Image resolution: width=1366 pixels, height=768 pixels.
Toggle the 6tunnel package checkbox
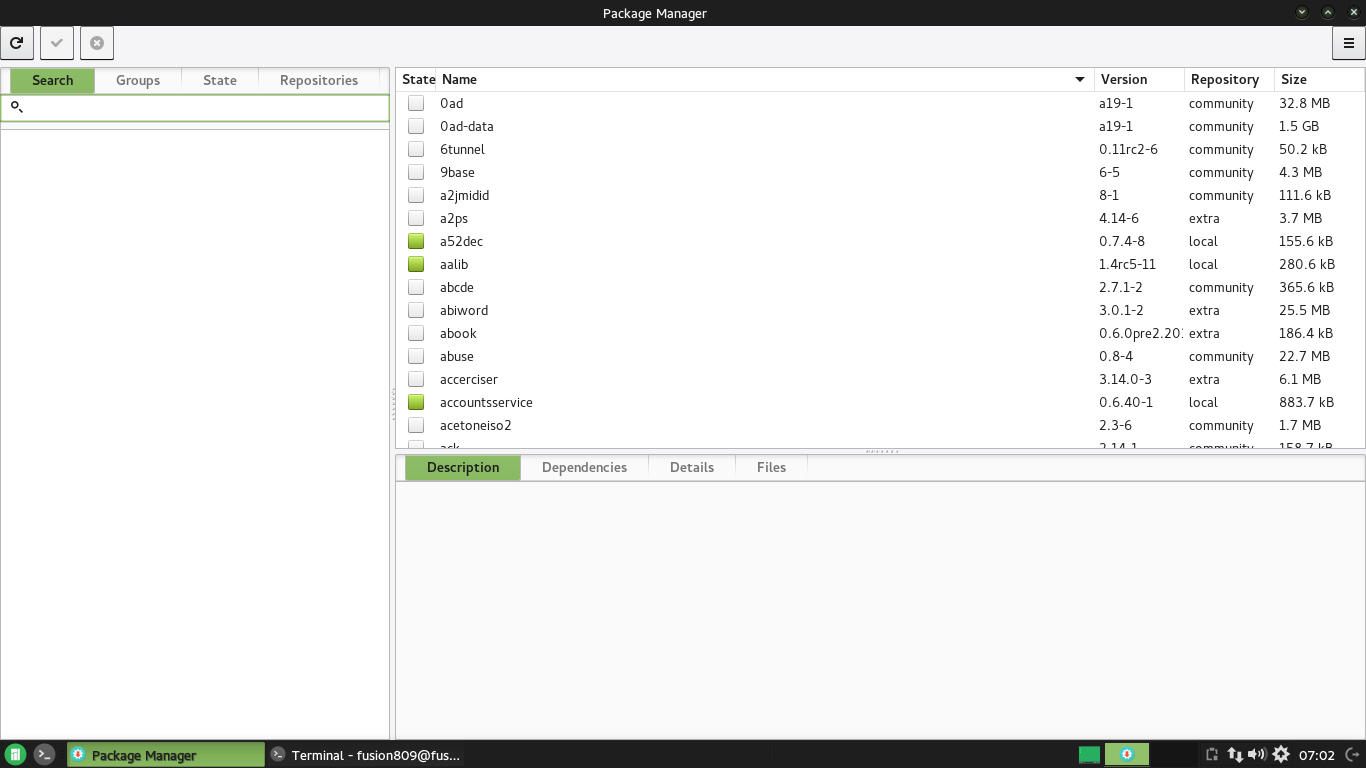(416, 149)
